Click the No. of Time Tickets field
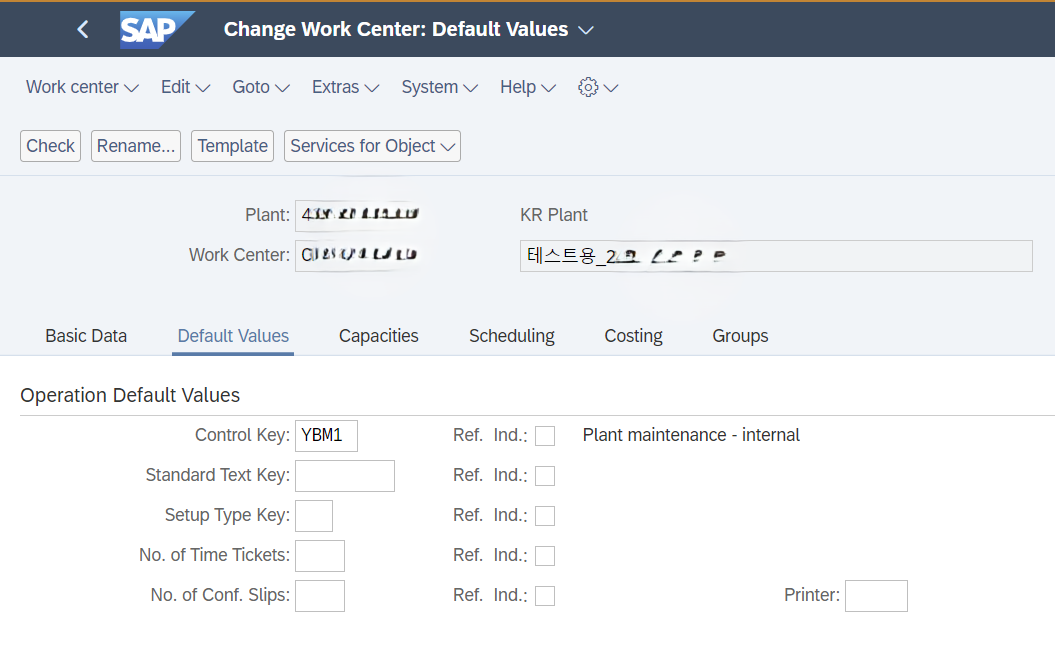 coord(320,556)
